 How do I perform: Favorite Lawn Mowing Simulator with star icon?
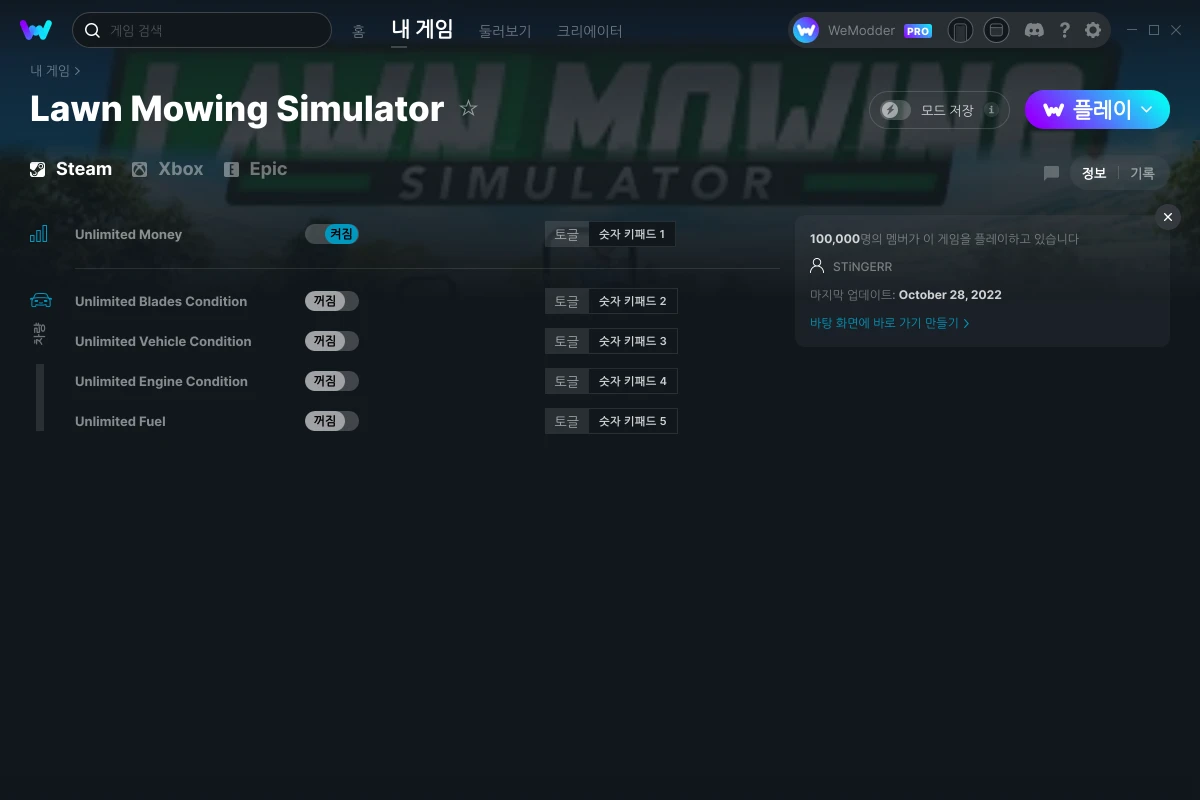point(468,108)
